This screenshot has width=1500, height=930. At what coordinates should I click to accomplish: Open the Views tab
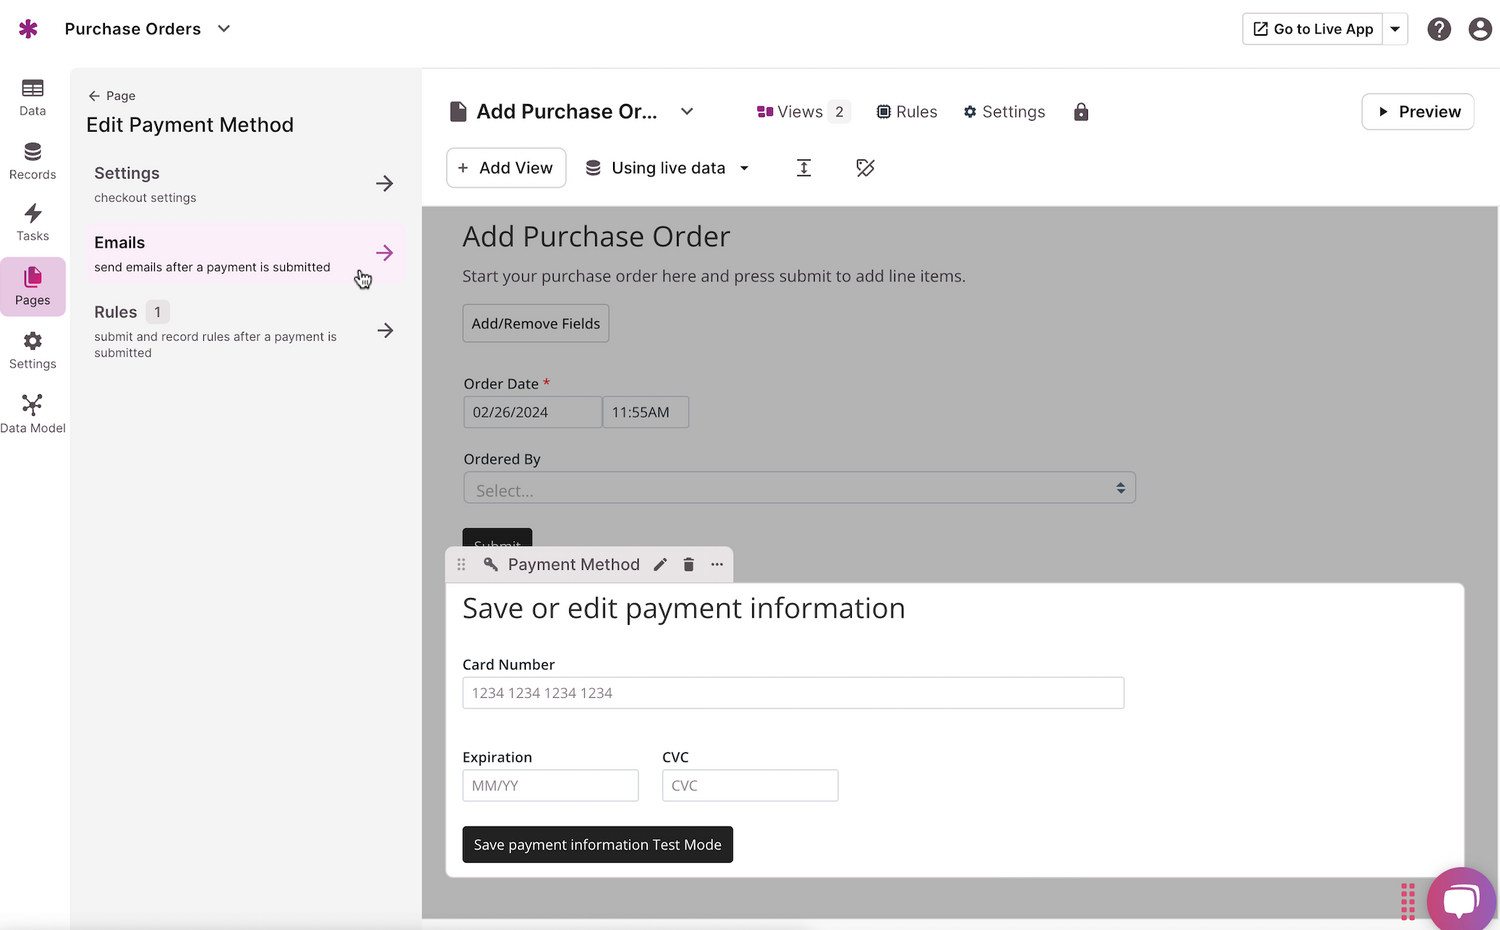(x=799, y=111)
